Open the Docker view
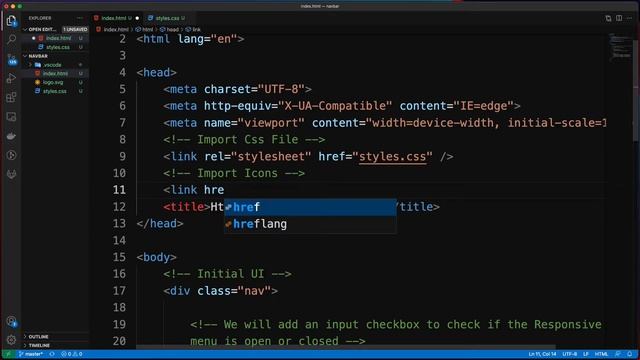The height and width of the screenshot is (360, 640). pyautogui.click(x=11, y=136)
